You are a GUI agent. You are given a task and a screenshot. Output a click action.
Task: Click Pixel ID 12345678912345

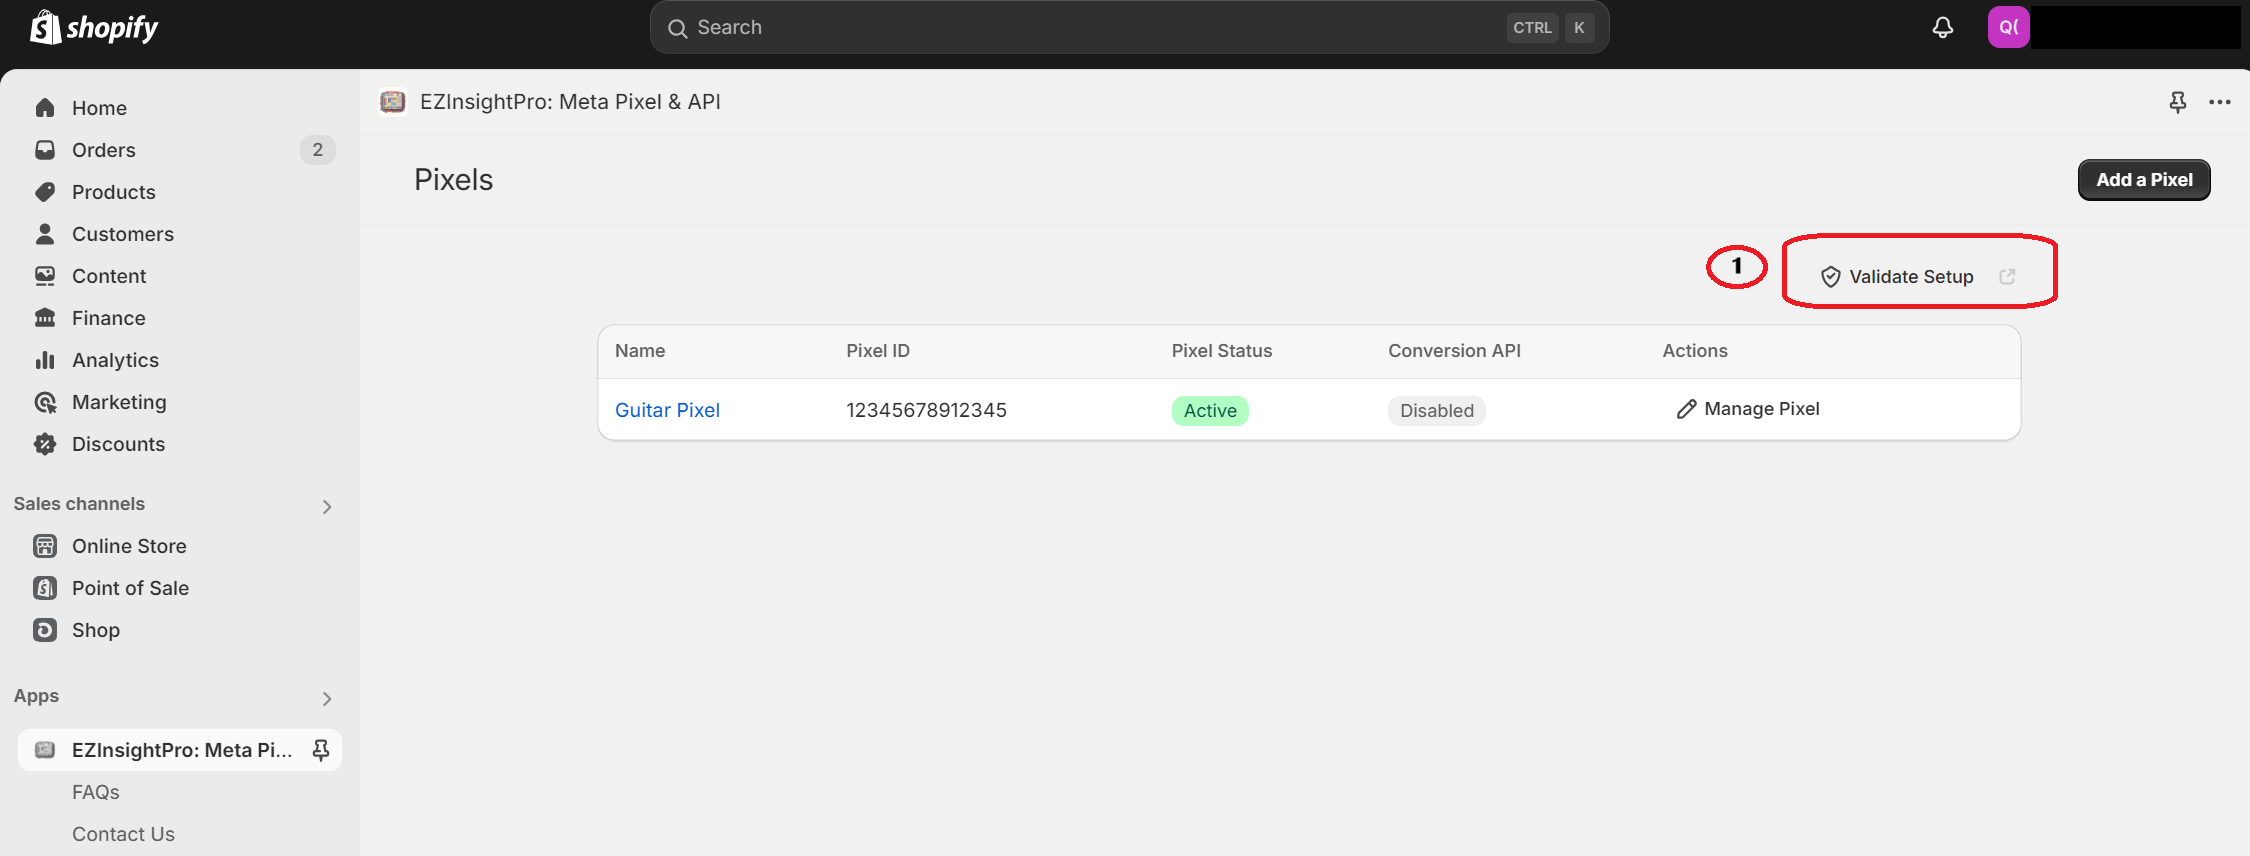click(x=926, y=410)
